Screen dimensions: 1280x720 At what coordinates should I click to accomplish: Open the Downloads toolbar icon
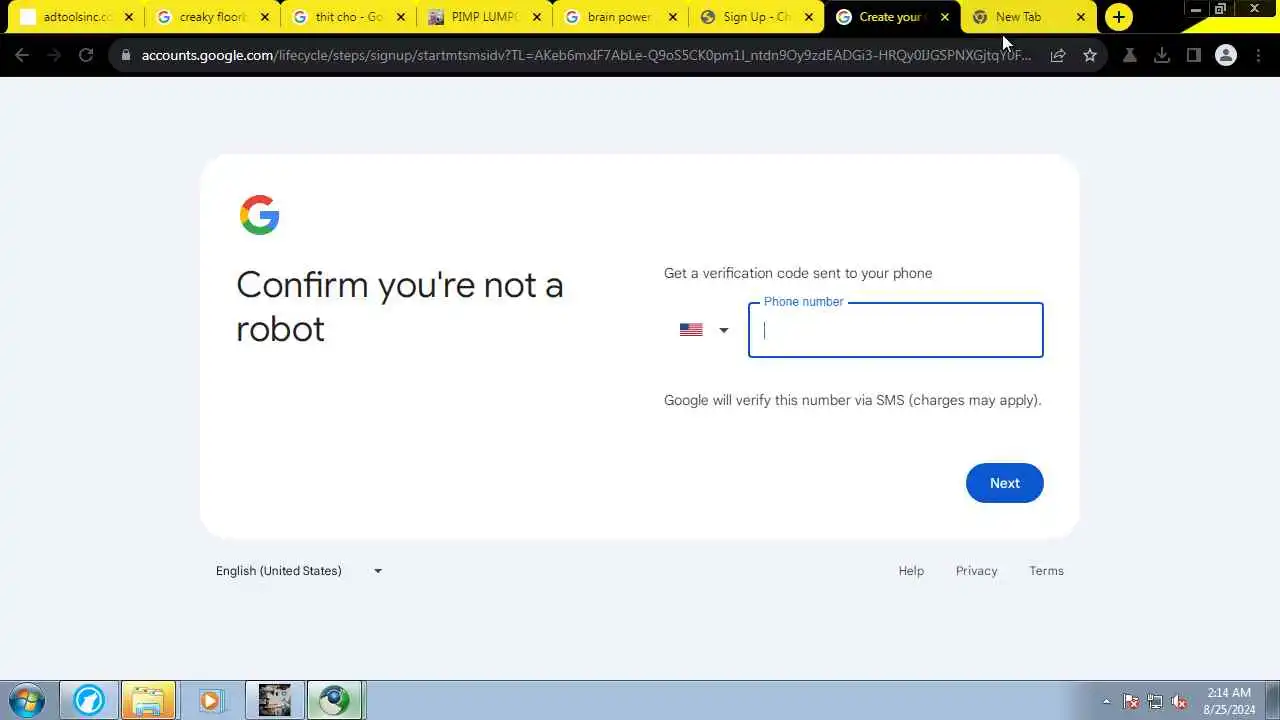tap(1161, 55)
